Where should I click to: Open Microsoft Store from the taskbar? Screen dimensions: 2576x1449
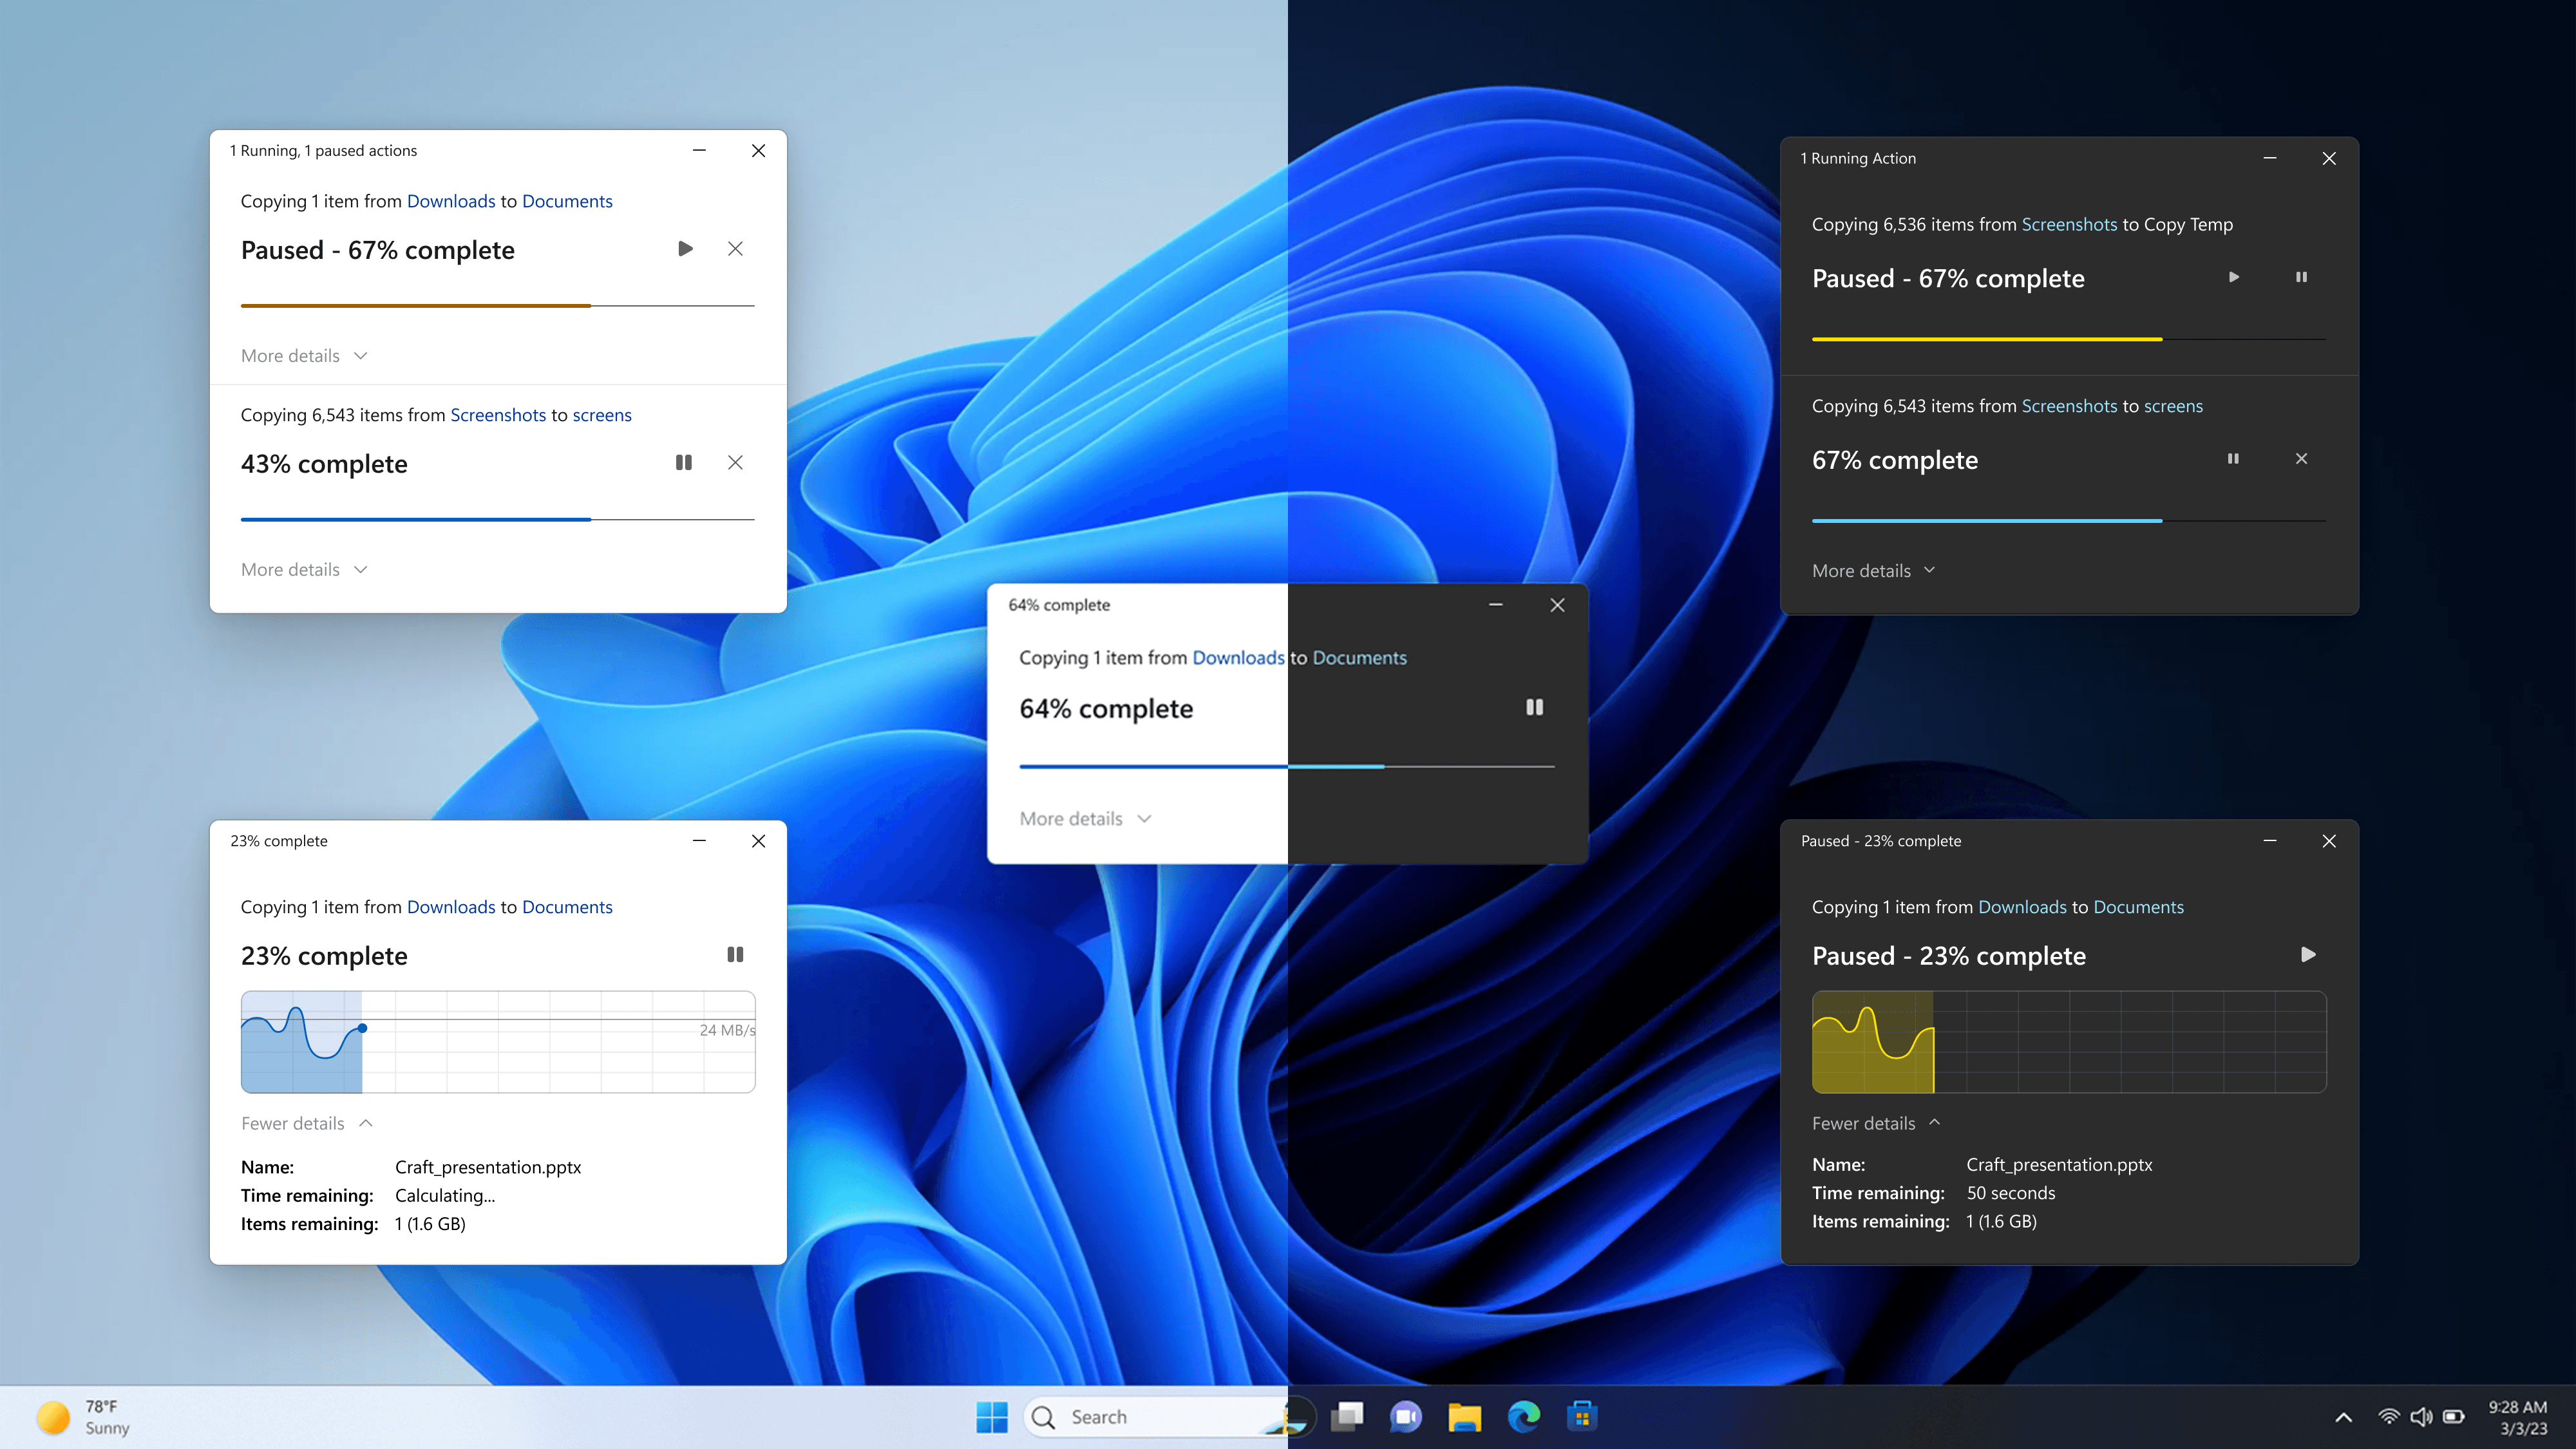(1582, 1416)
